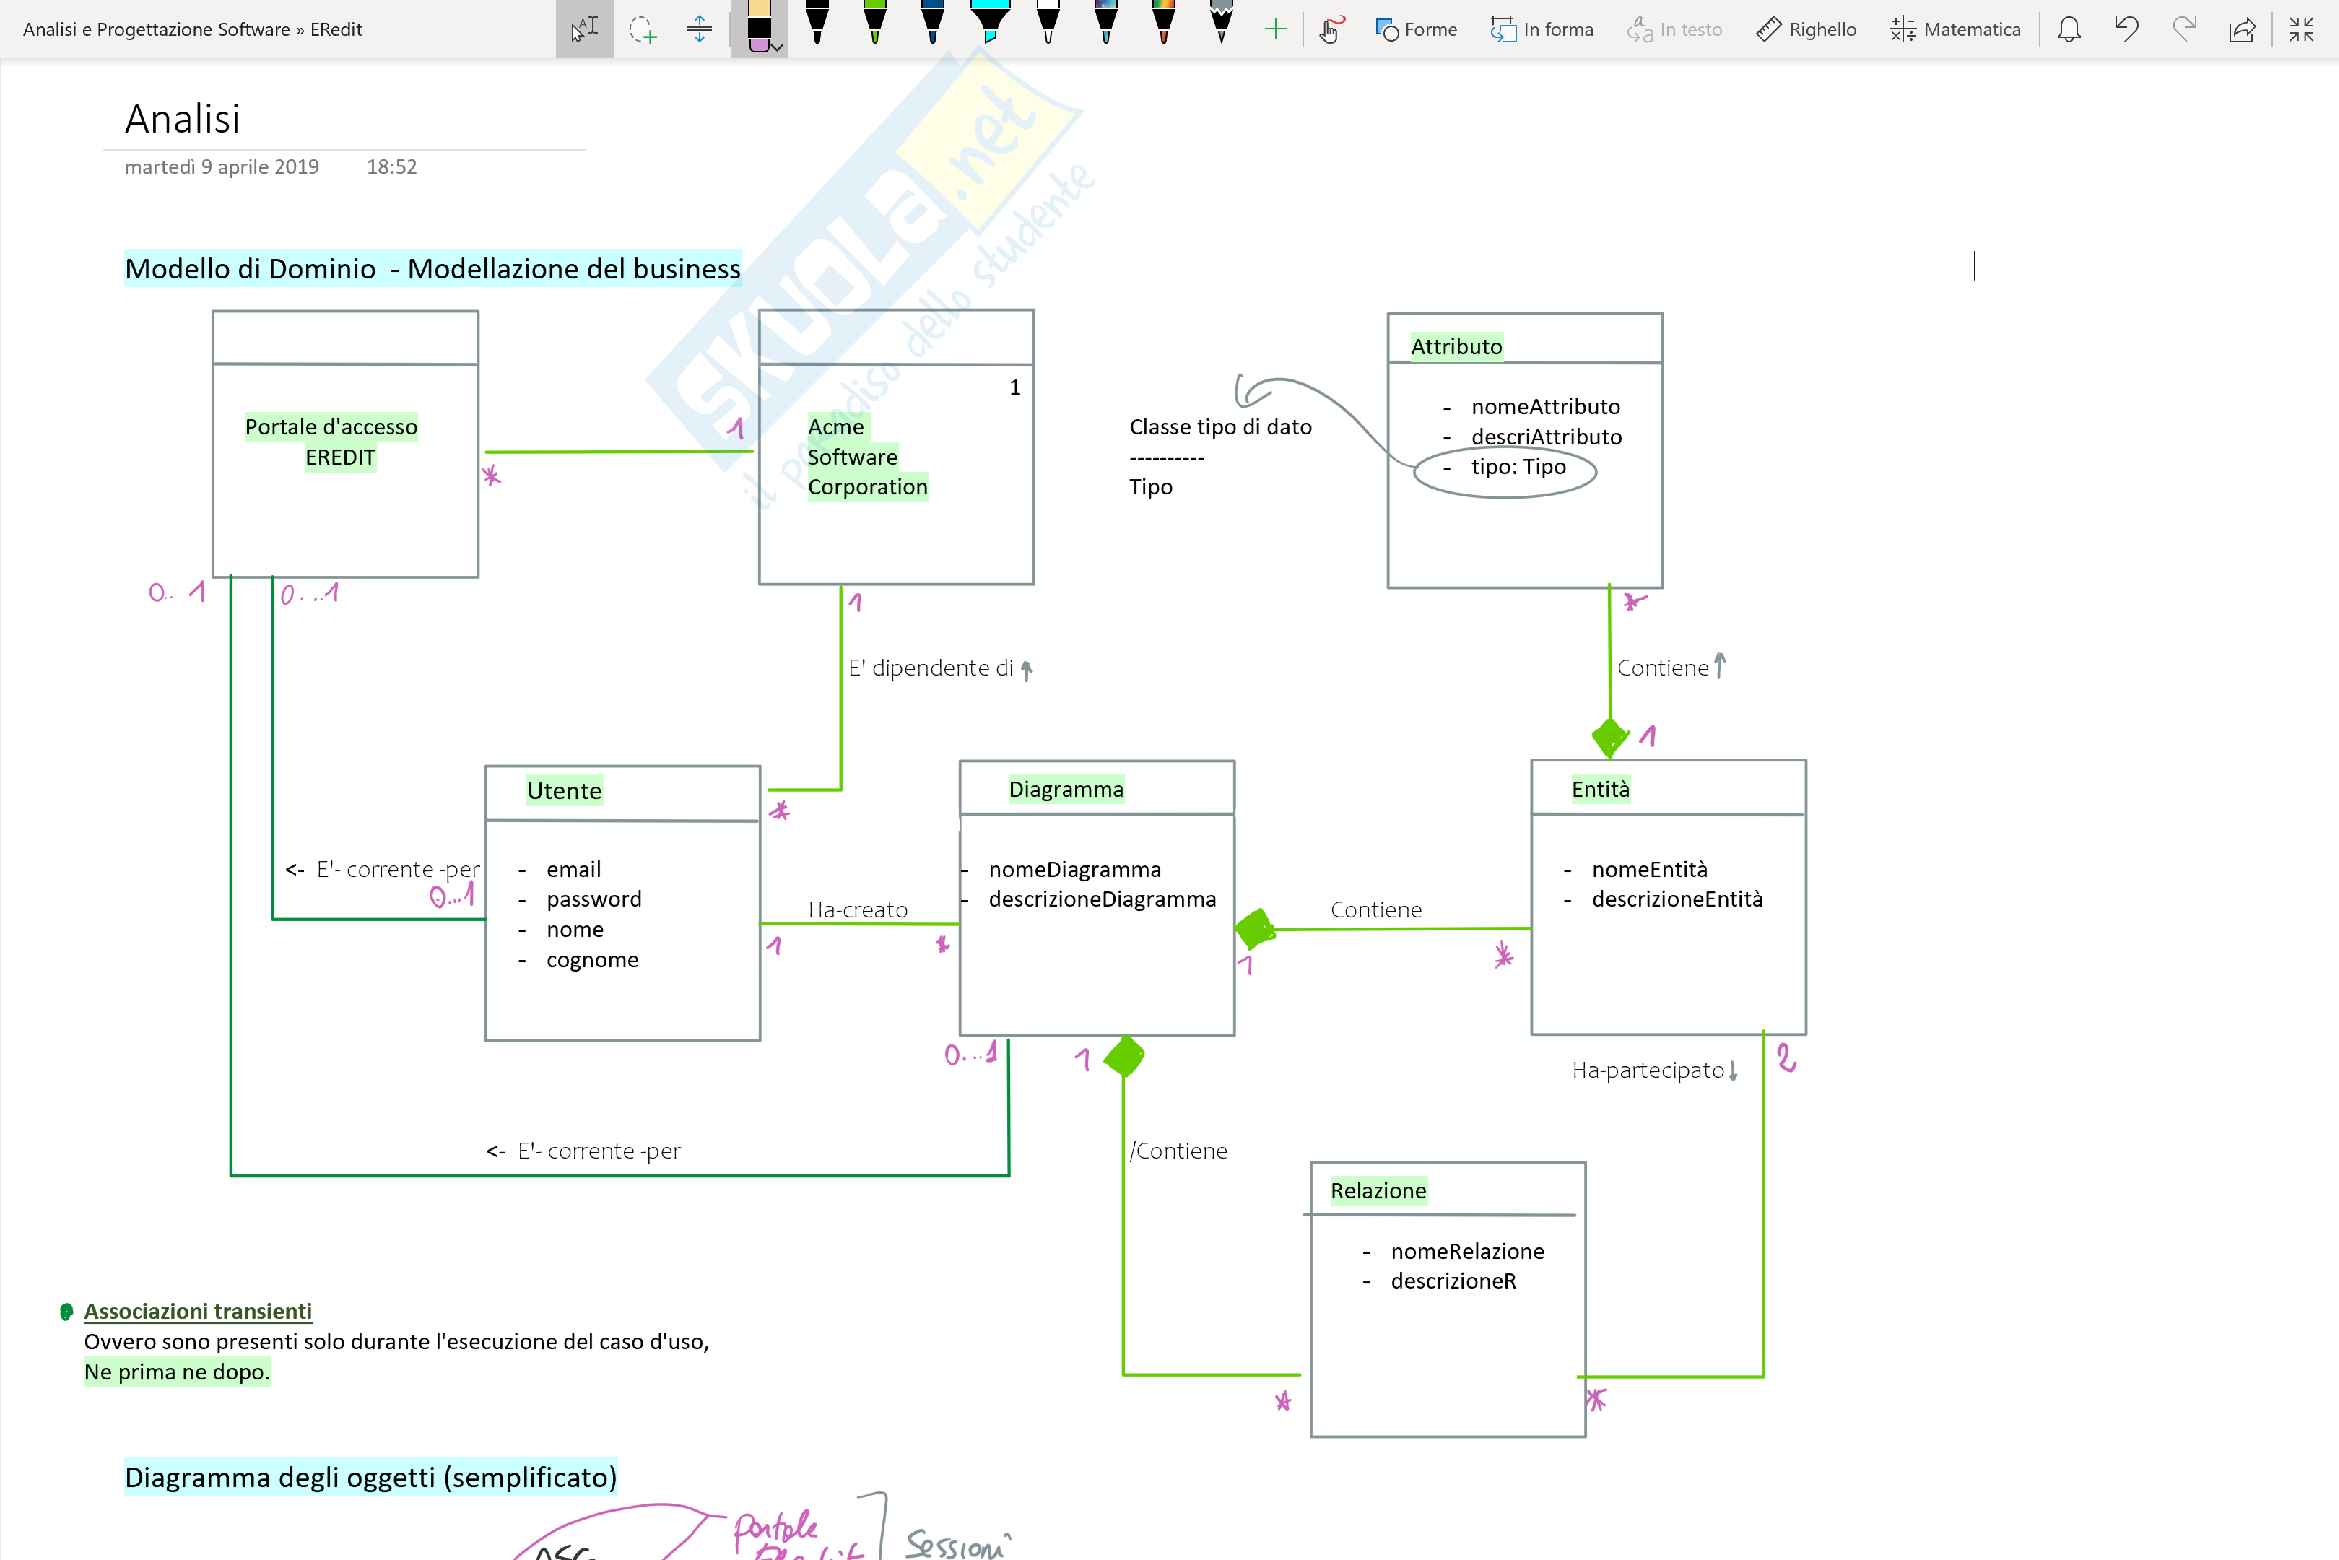Click the Entità class name
The image size is (2339, 1560).
coord(1601,789)
